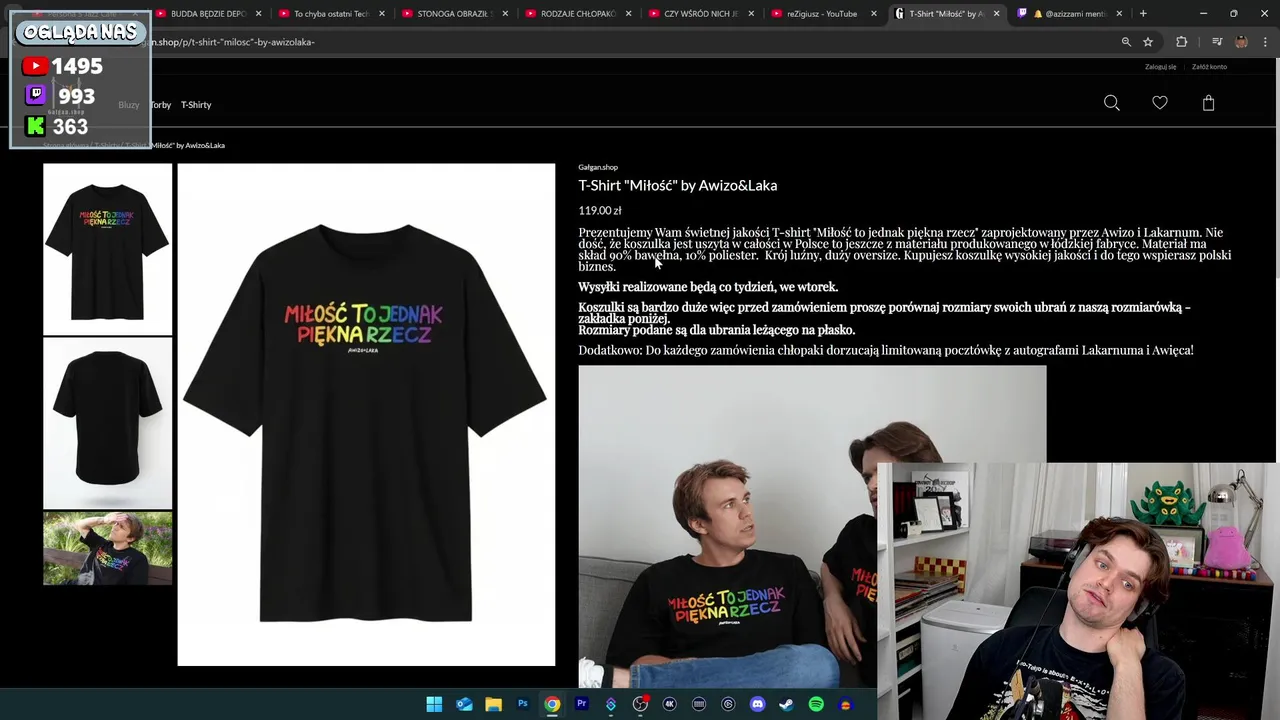Click the Gałgan.shop brand link
This screenshot has width=1280, height=720.
tap(598, 167)
